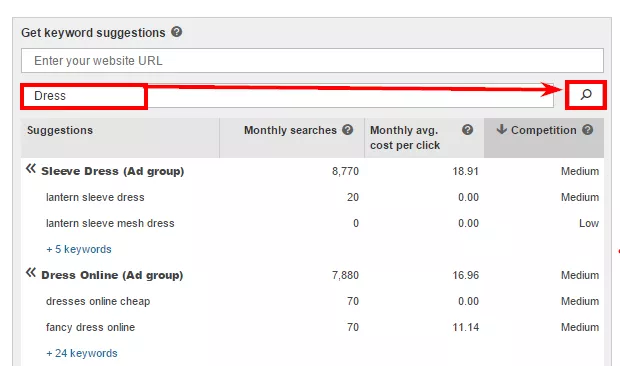Viewport: 620px width, 366px height.
Task: Focus the Enter your website URL field
Action: 312,60
